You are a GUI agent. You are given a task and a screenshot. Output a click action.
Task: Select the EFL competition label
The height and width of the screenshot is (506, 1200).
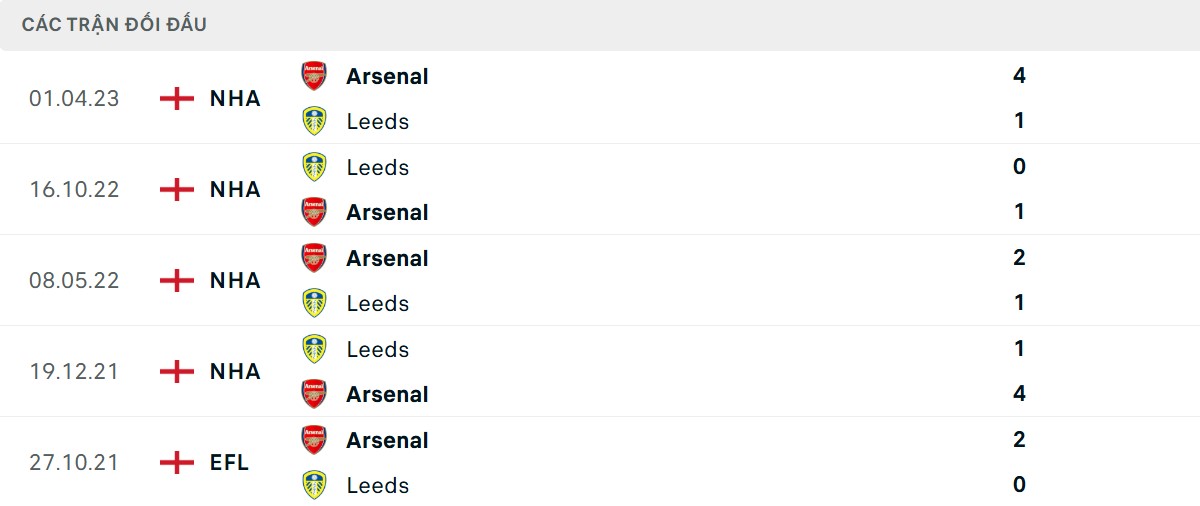[x=230, y=462]
